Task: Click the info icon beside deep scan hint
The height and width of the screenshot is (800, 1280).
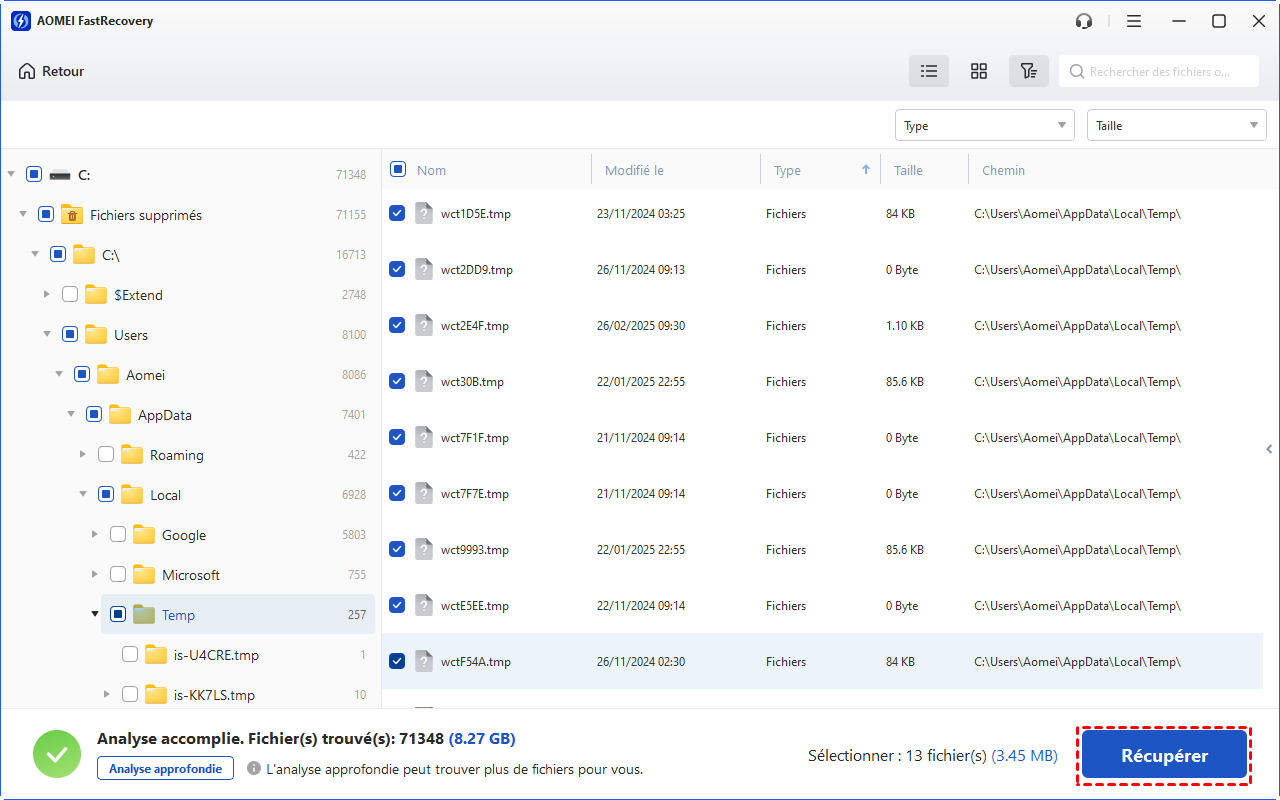Action: coord(254,769)
